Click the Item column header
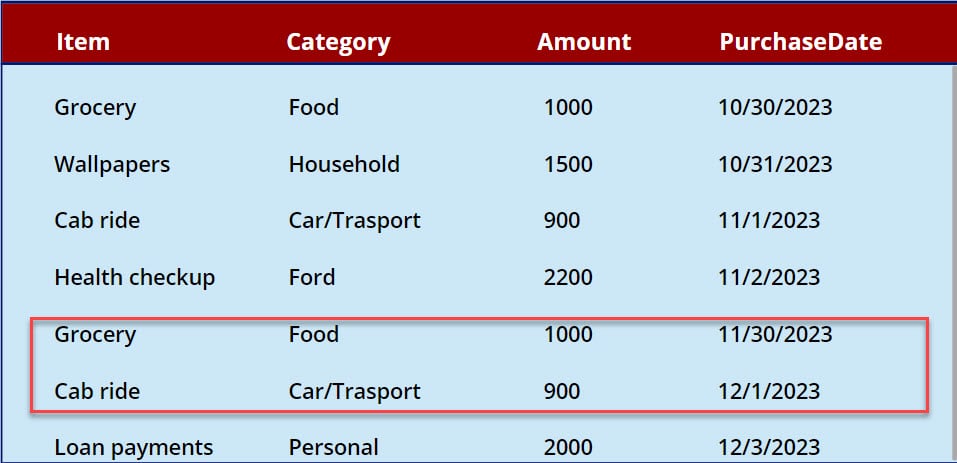 click(x=83, y=41)
